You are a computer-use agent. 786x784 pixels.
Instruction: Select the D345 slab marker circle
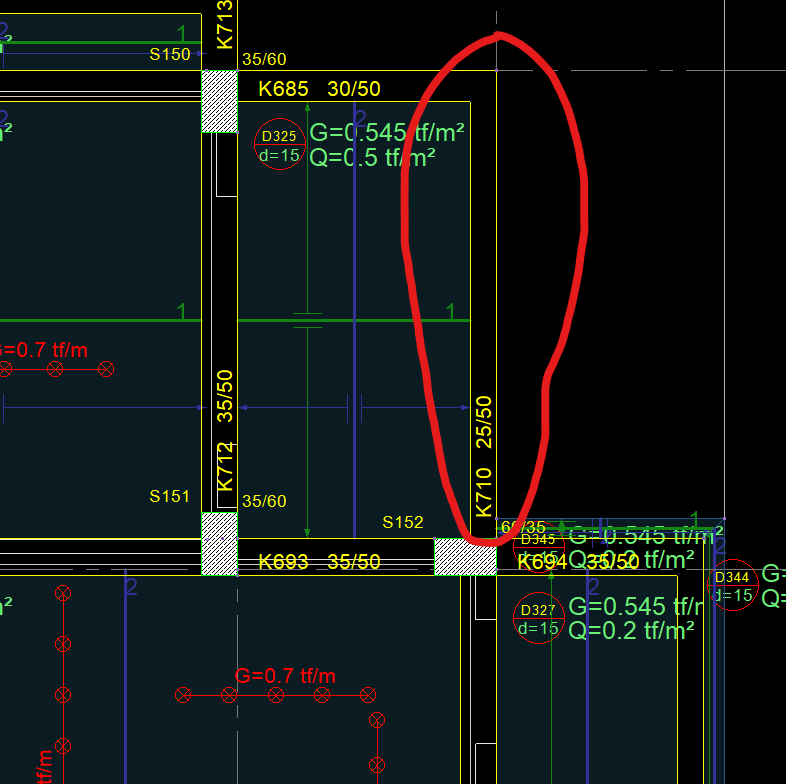[537, 545]
